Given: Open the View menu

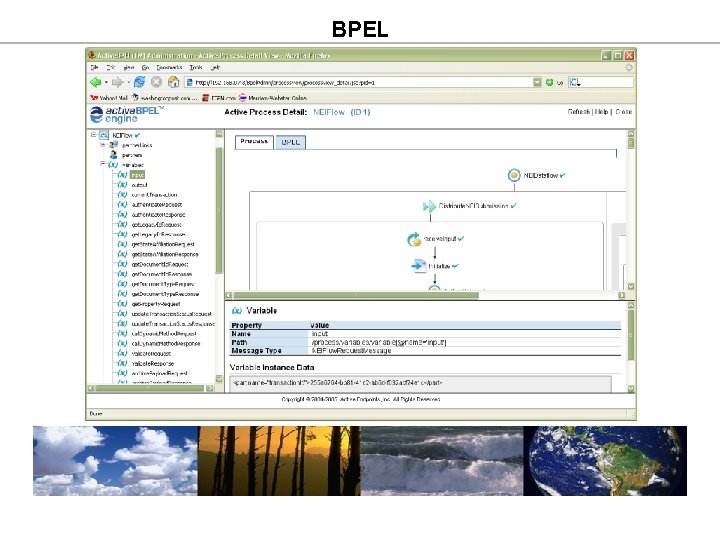Looking at the screenshot, I should [129, 68].
